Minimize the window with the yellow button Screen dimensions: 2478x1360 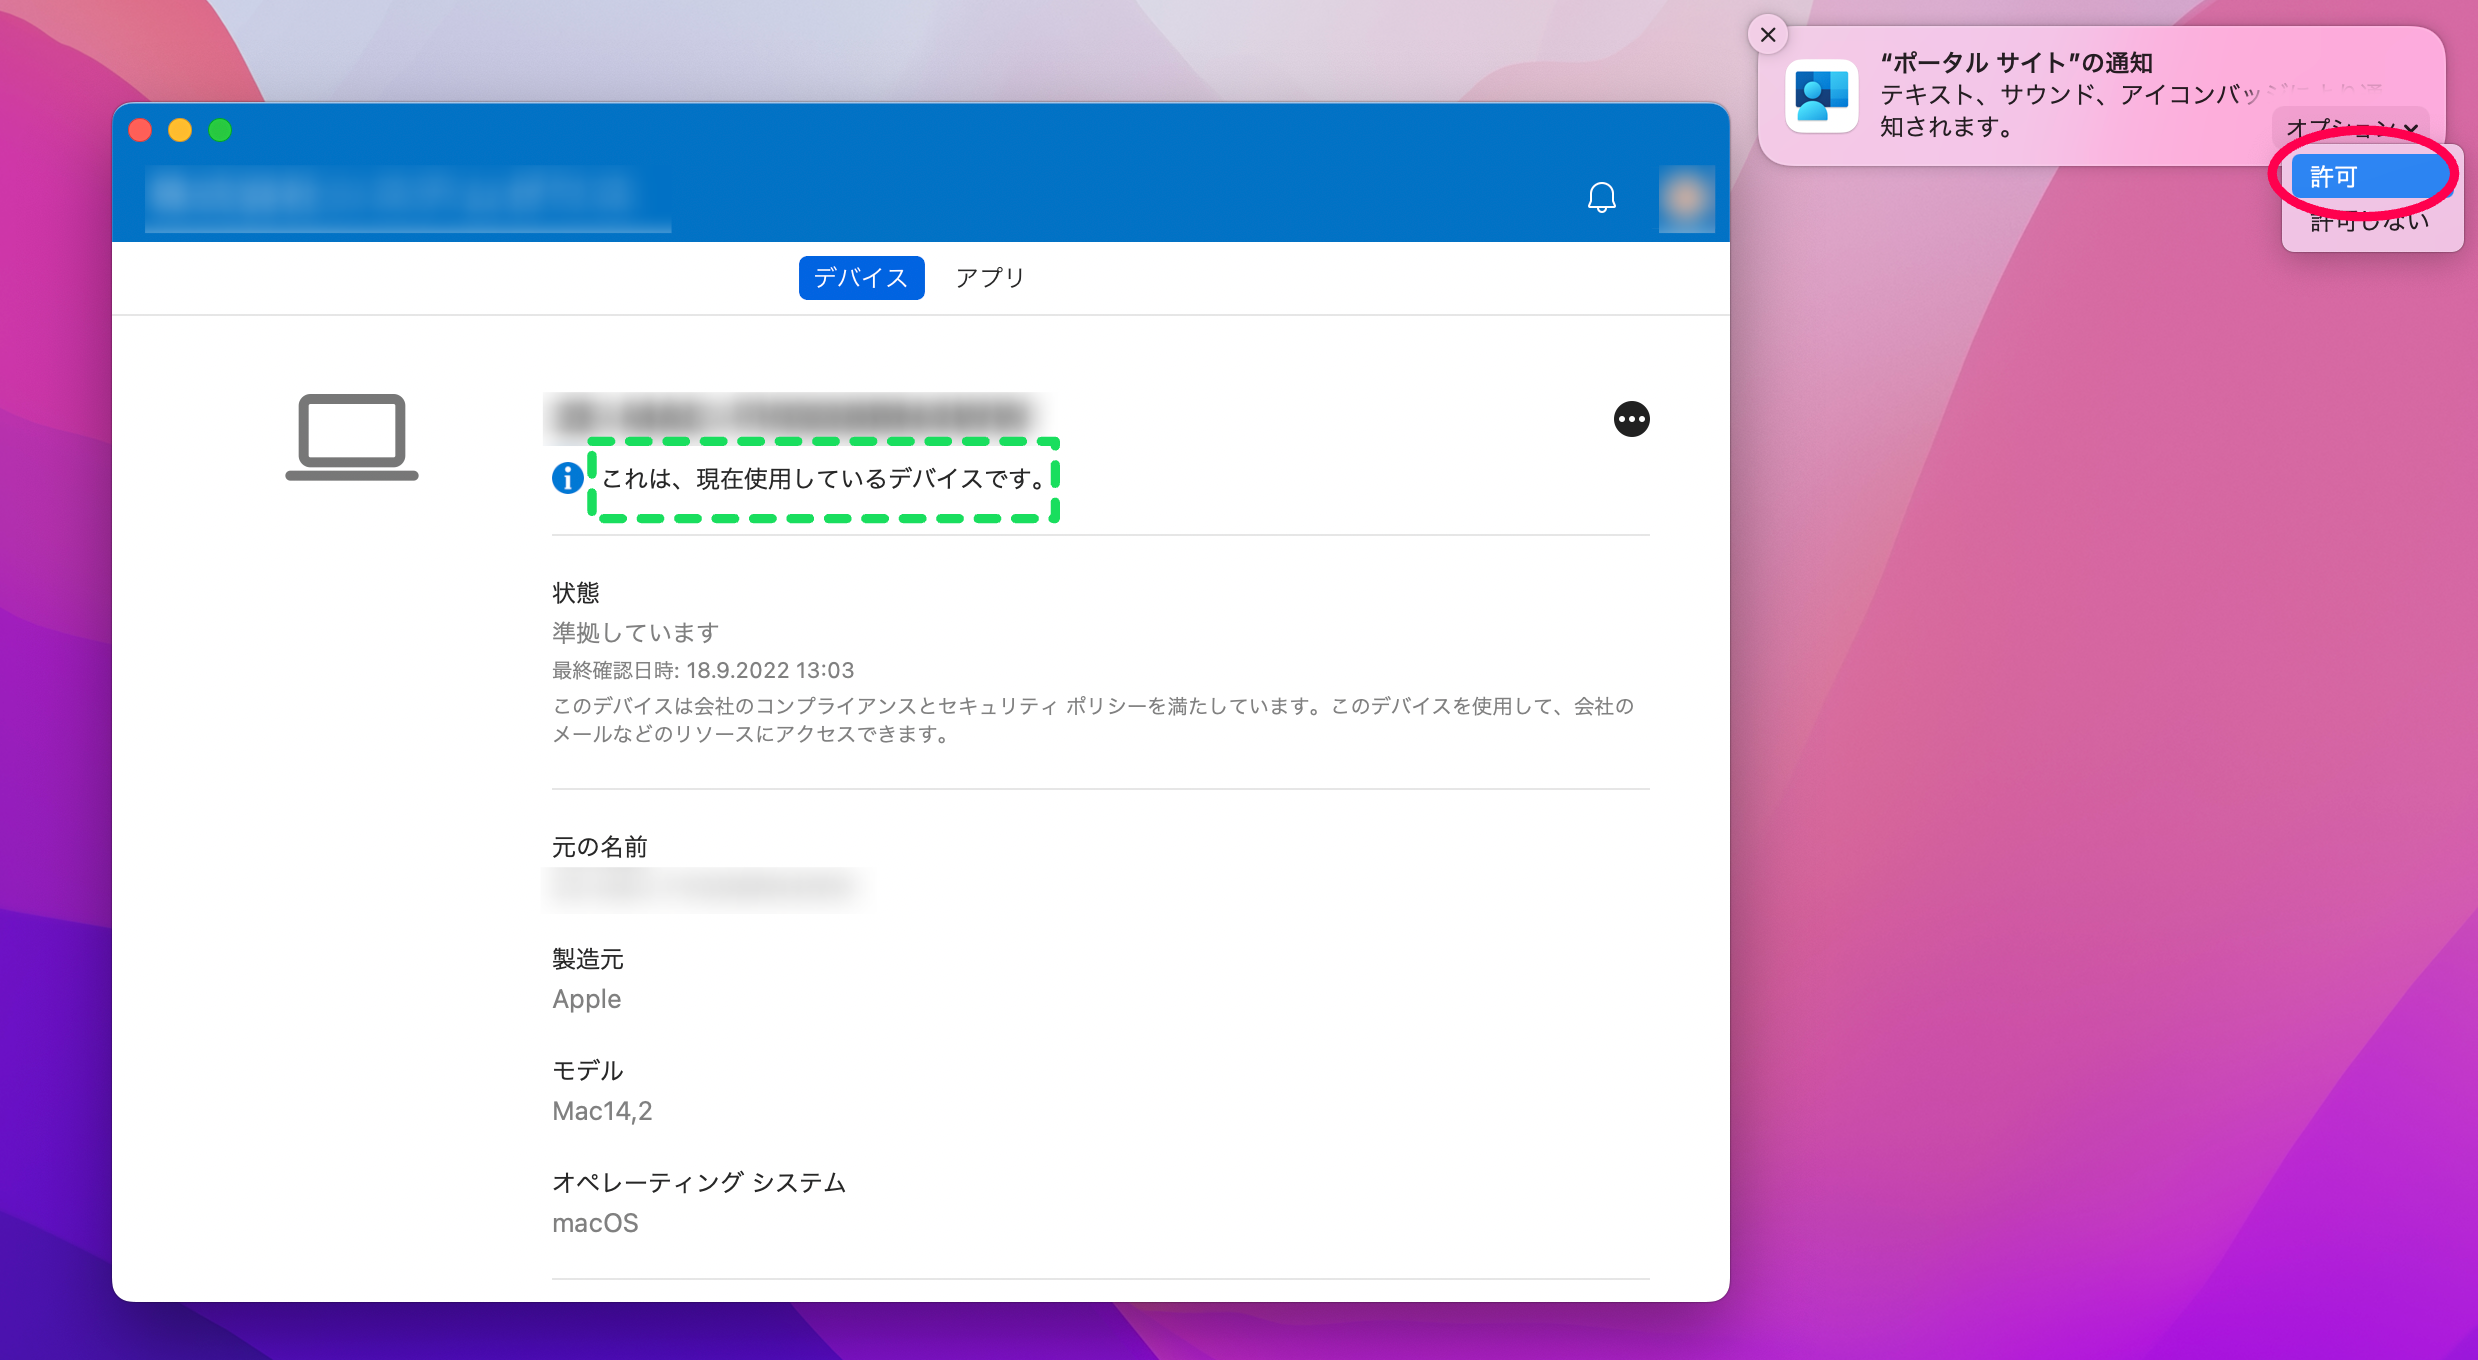pos(180,130)
